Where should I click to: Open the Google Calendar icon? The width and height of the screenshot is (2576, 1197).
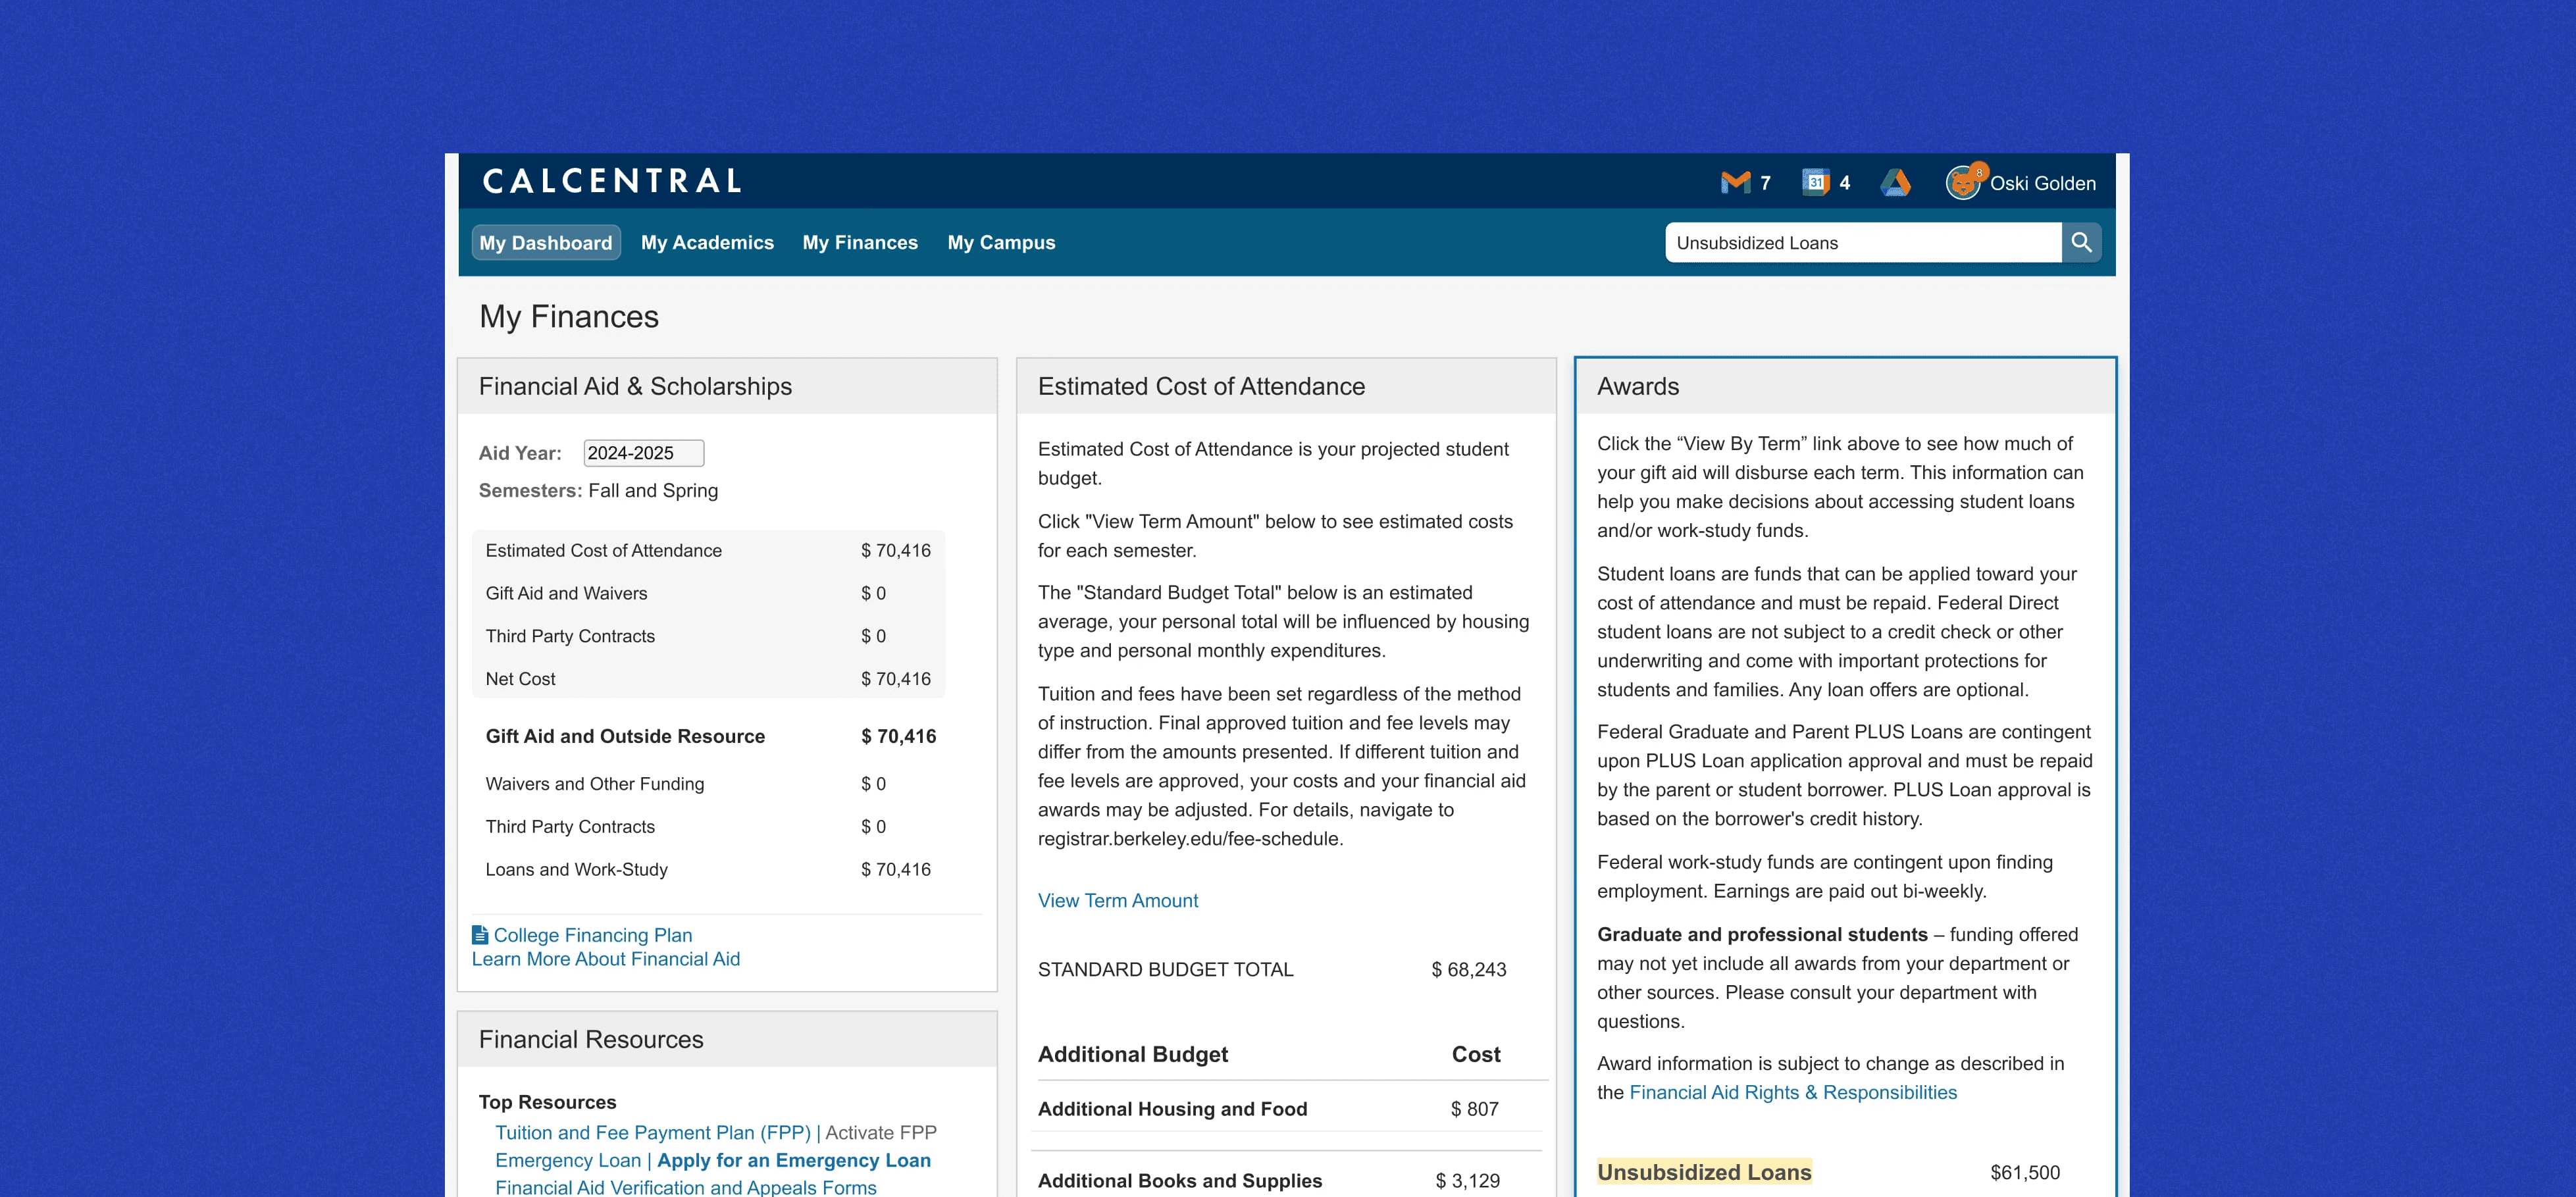[1815, 182]
